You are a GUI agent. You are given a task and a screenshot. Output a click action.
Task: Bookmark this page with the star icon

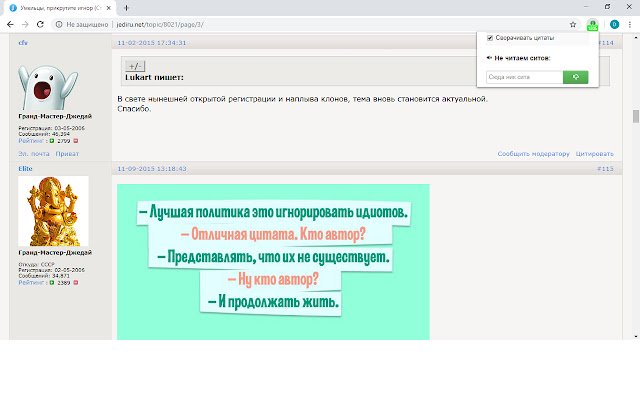(573, 24)
